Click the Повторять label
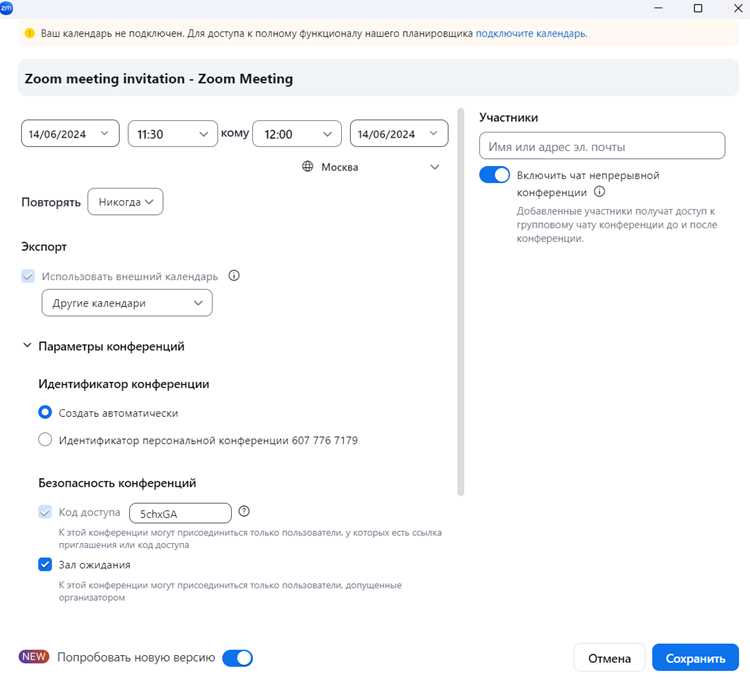The height and width of the screenshot is (688, 750). tap(51, 202)
